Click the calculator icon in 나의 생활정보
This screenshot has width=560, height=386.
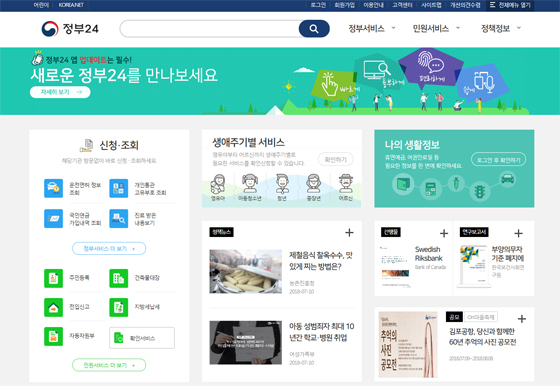(431, 189)
